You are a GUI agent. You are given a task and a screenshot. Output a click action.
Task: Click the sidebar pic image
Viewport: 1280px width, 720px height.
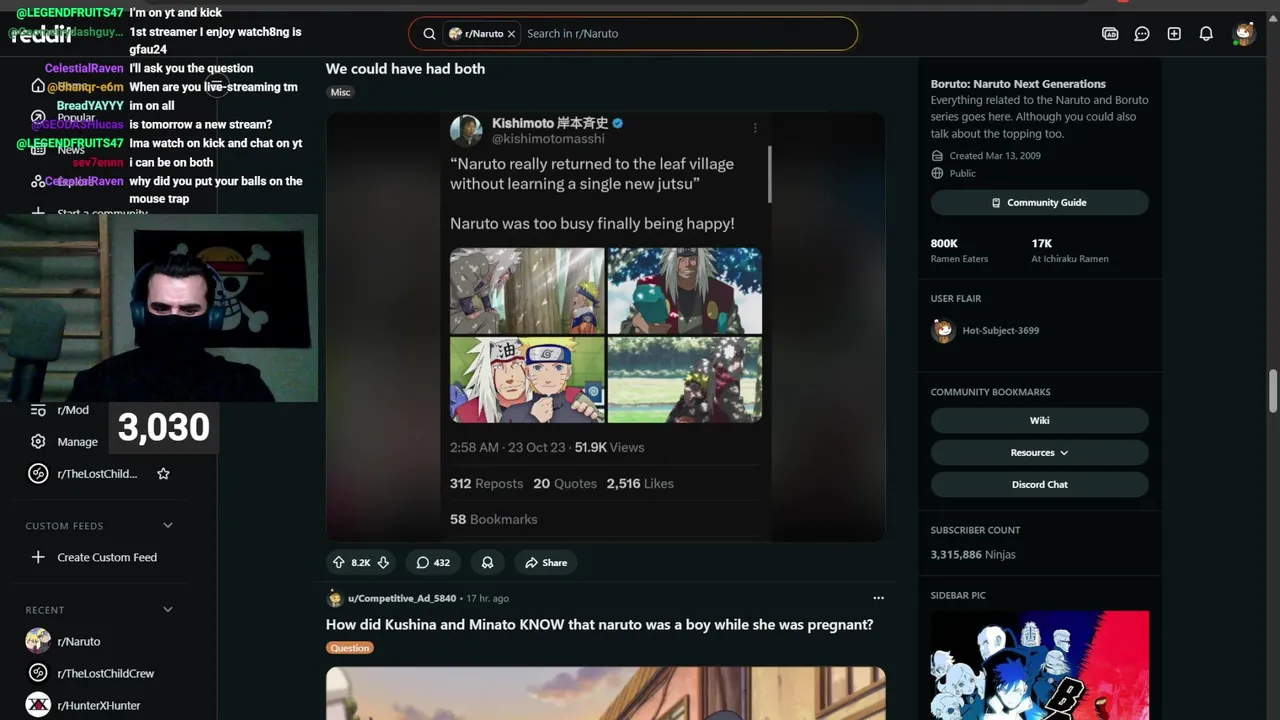[x=1039, y=665]
